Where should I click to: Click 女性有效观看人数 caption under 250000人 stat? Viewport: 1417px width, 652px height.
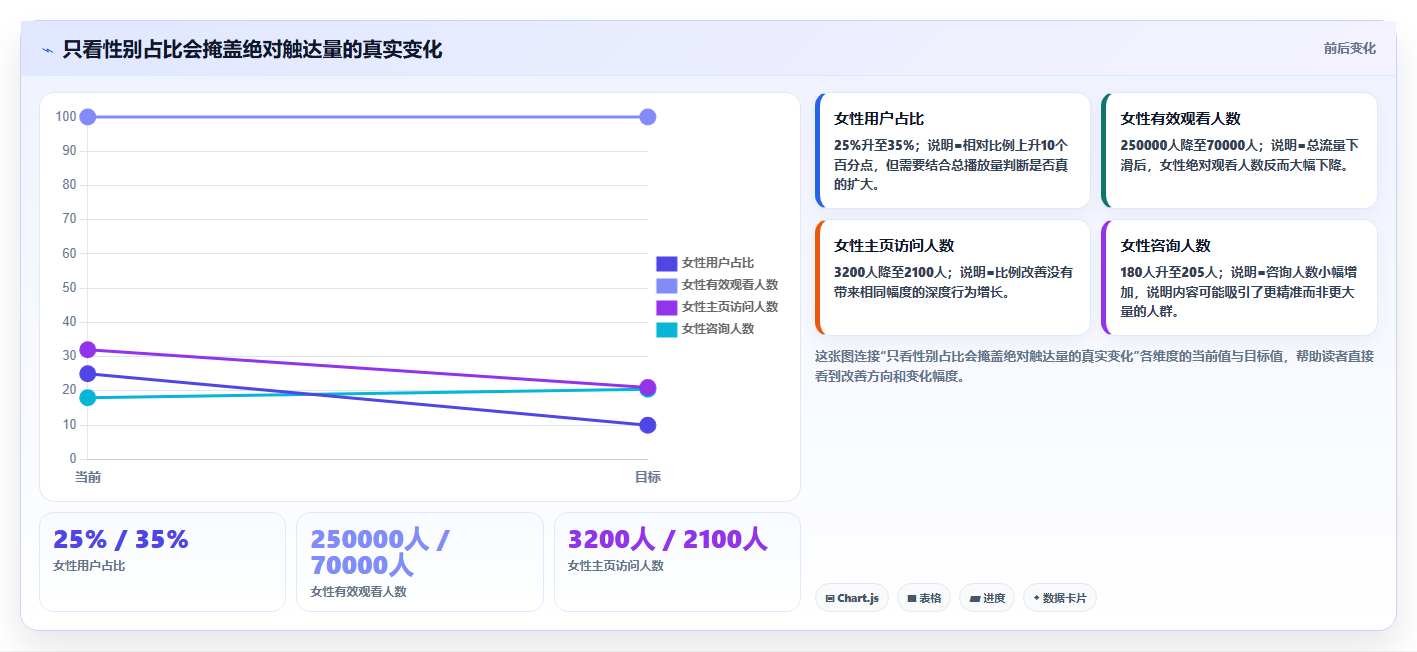click(x=358, y=592)
